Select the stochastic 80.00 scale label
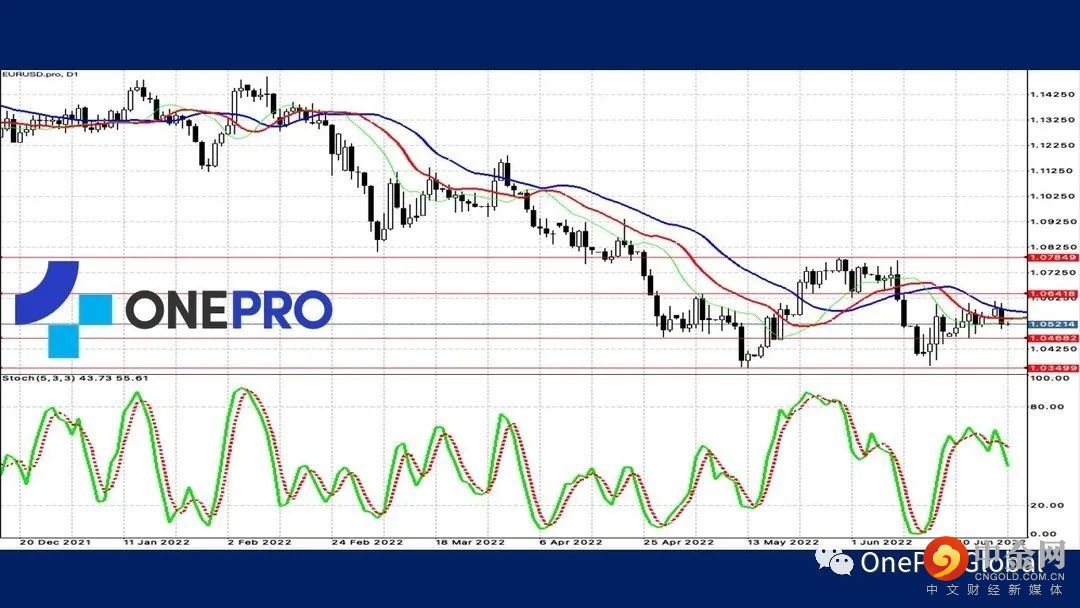 coord(1048,407)
